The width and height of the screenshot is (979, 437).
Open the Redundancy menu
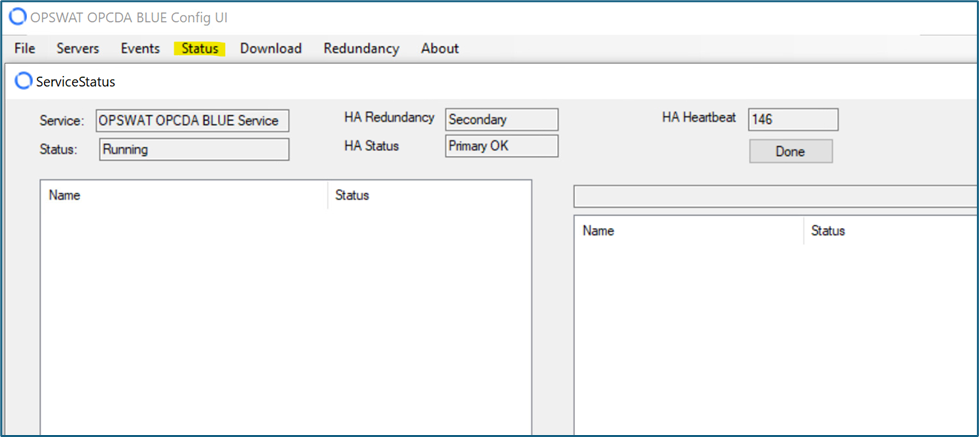click(362, 49)
